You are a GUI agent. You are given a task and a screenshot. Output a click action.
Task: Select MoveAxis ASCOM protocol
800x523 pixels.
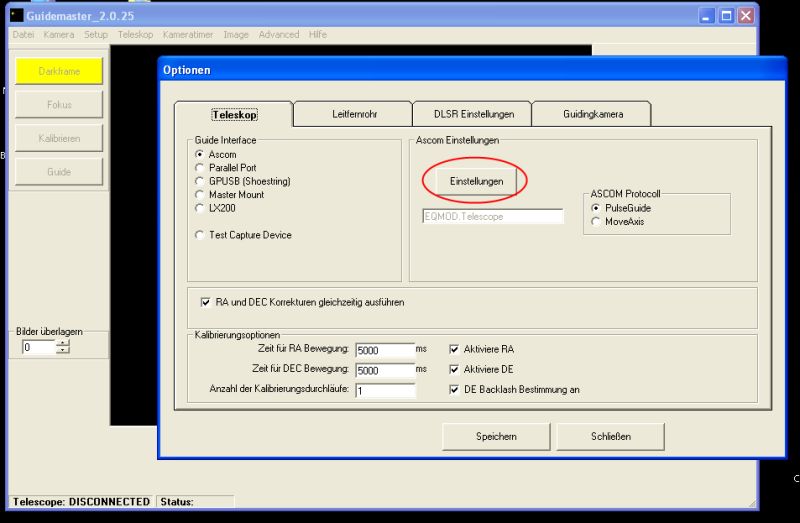(x=597, y=221)
